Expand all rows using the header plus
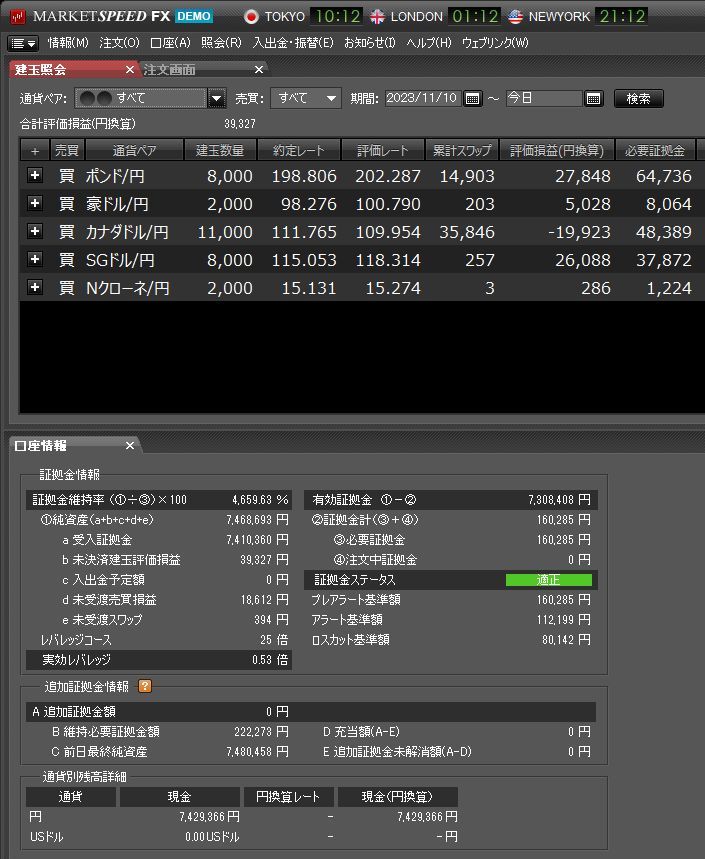 click(x=35, y=151)
